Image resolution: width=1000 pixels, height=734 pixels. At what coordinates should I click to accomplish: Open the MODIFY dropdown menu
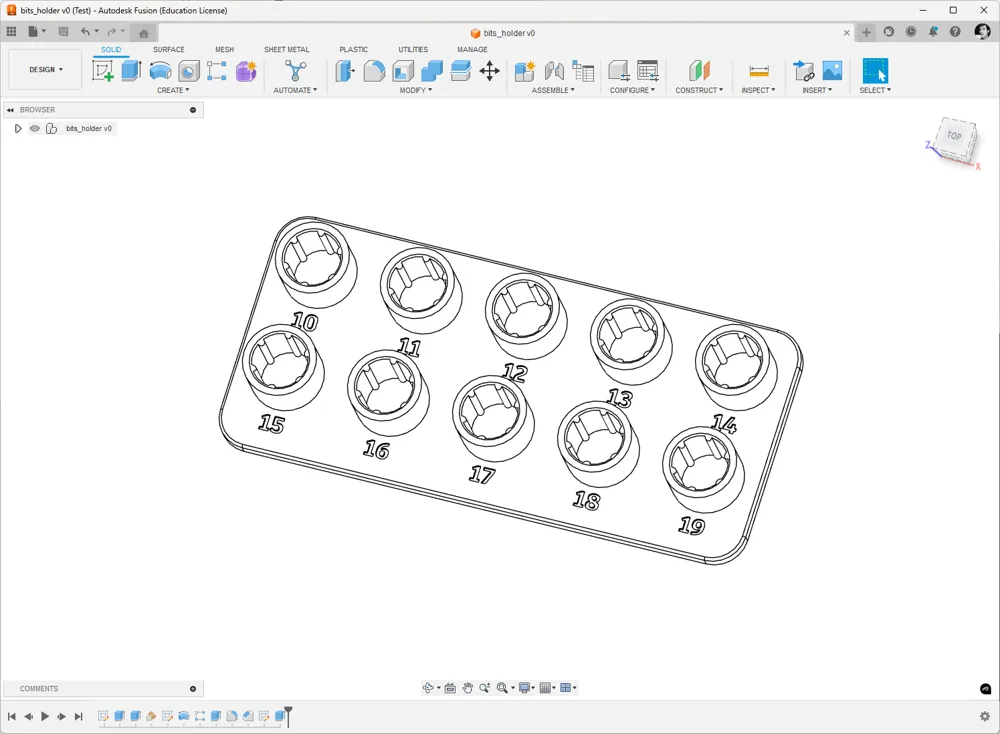(x=416, y=91)
